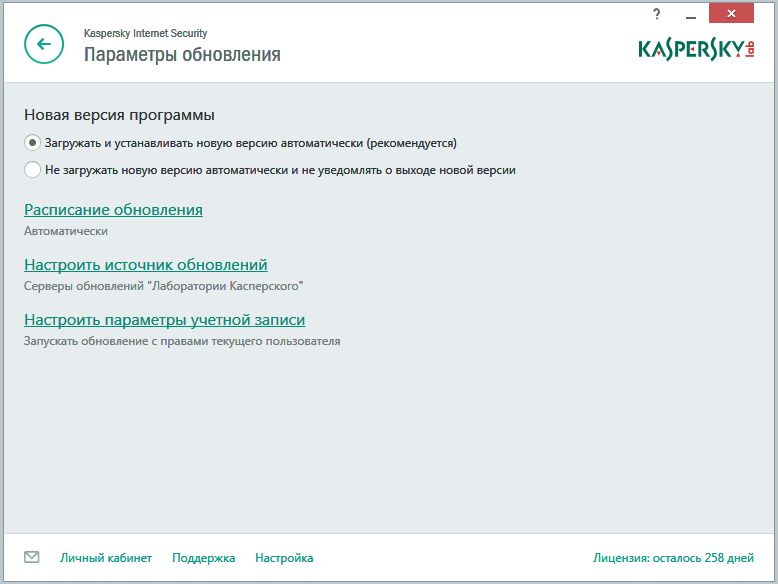
Task: Minimize the Kaspersky window
Action: (691, 15)
